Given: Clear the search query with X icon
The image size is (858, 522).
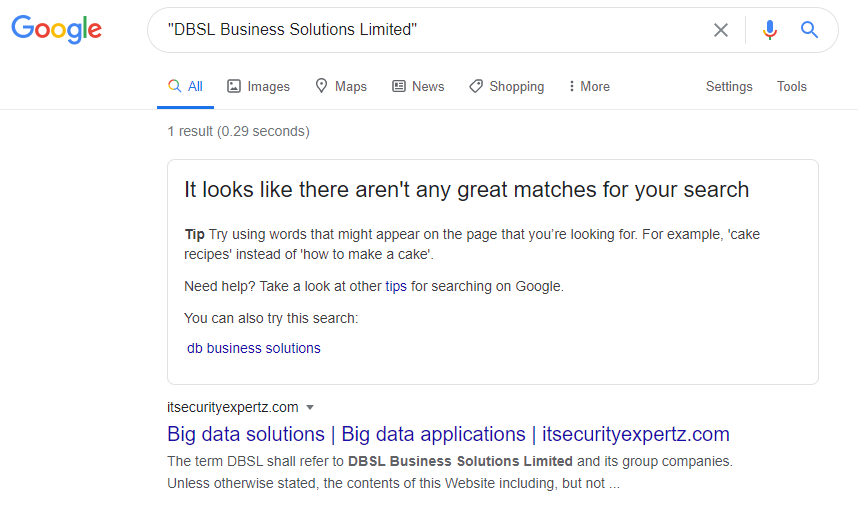Looking at the screenshot, I should click(721, 30).
